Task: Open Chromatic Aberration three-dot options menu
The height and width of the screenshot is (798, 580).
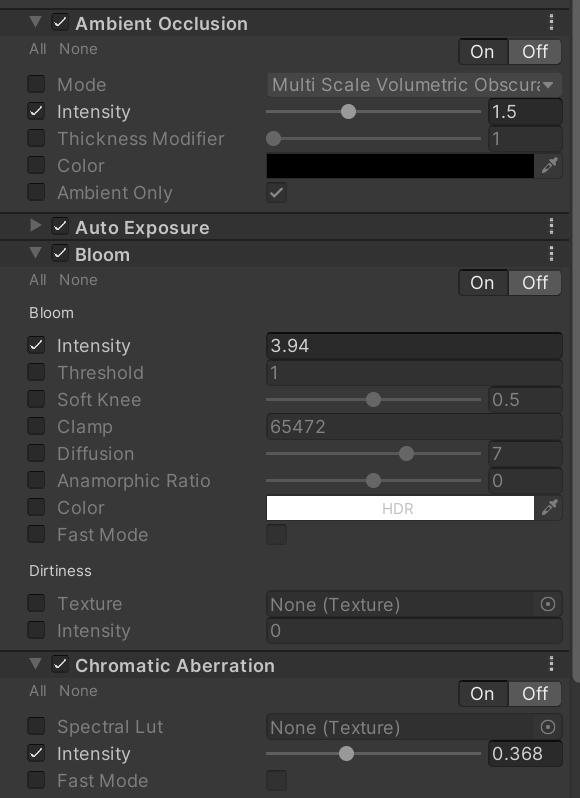Action: 552,664
